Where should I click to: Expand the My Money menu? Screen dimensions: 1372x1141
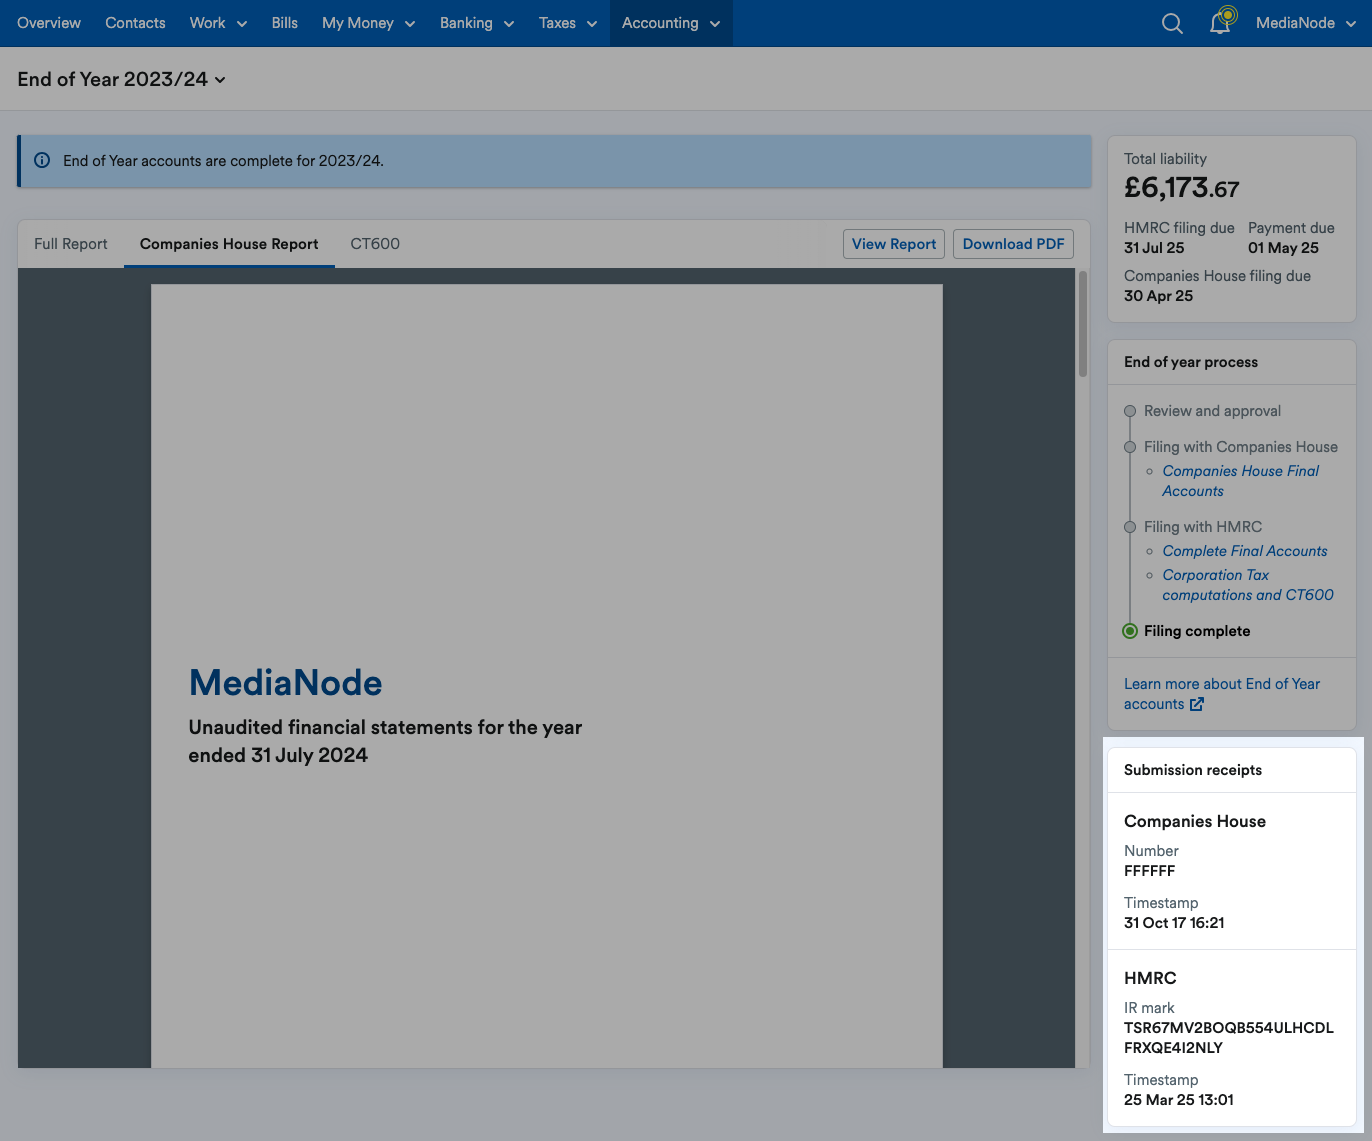click(368, 23)
